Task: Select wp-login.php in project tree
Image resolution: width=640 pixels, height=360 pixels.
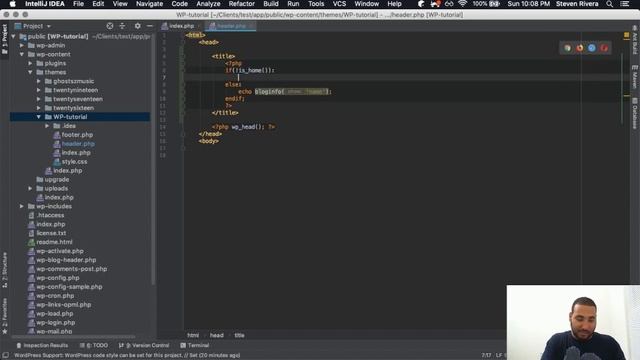Action: [56, 322]
